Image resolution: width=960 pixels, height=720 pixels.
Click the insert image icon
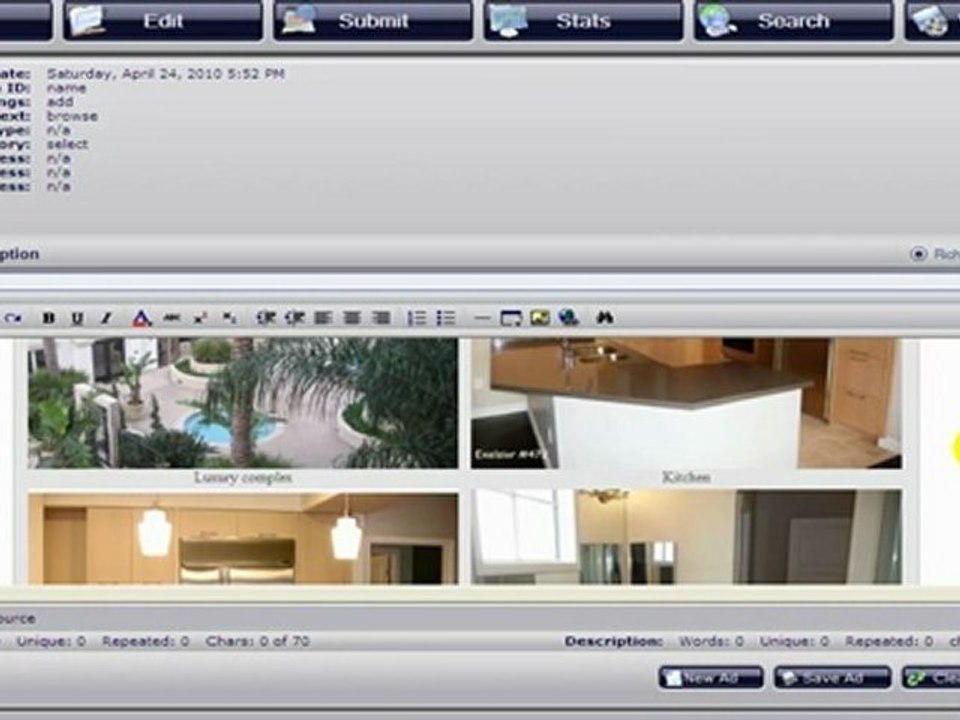point(540,318)
